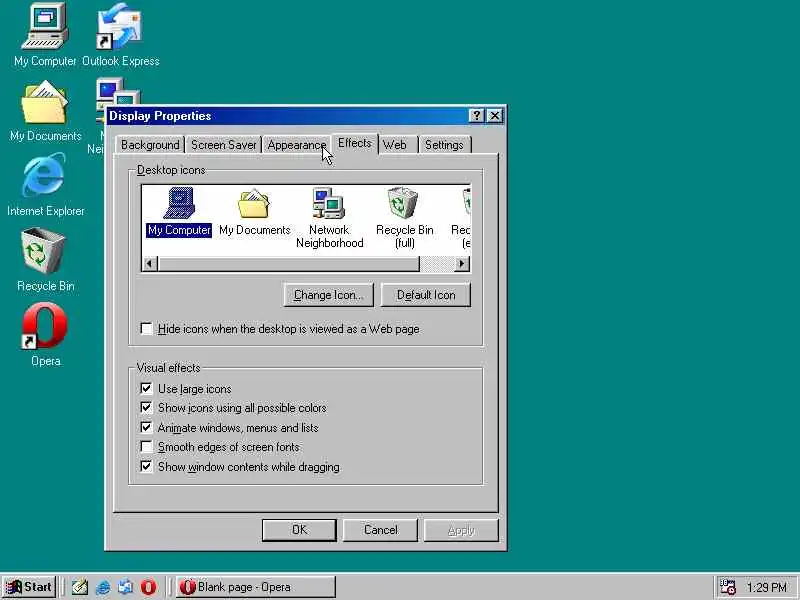
Task: Click the Default Icon button
Action: tap(426, 295)
